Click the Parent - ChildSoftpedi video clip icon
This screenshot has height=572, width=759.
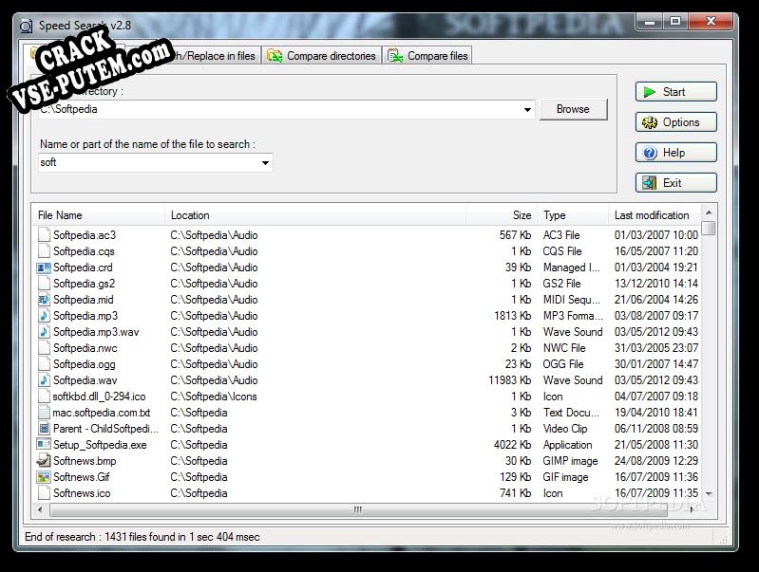coord(44,429)
